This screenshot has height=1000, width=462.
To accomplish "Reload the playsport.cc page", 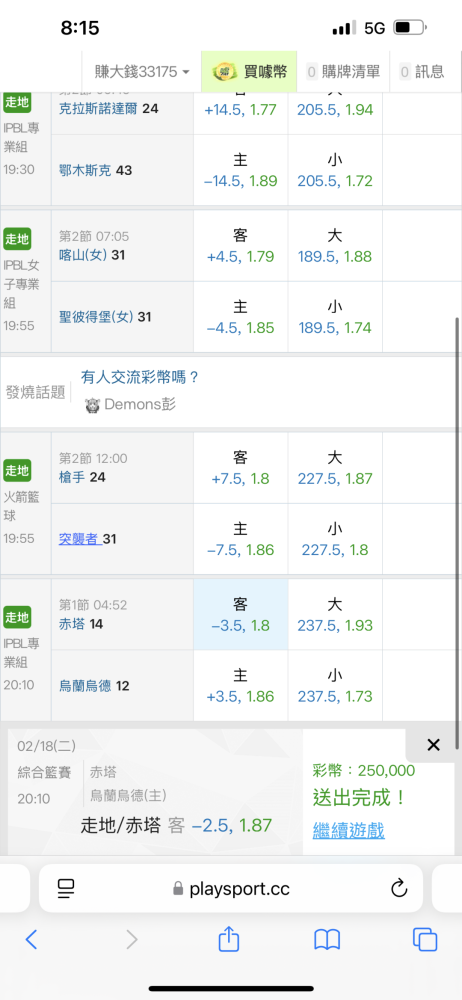I will 399,888.
